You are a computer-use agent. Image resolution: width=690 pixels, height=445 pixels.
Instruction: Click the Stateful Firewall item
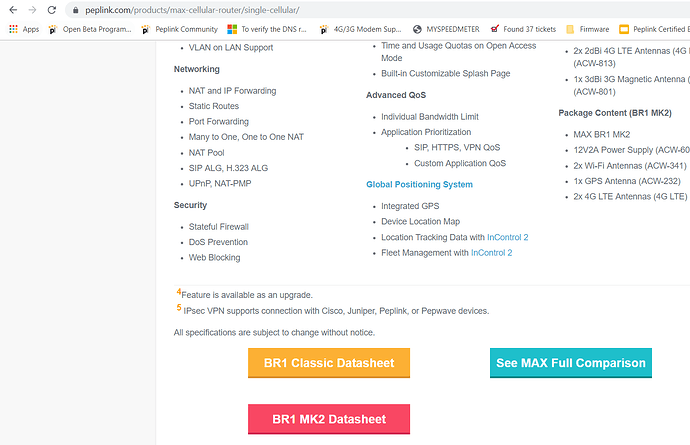219,227
